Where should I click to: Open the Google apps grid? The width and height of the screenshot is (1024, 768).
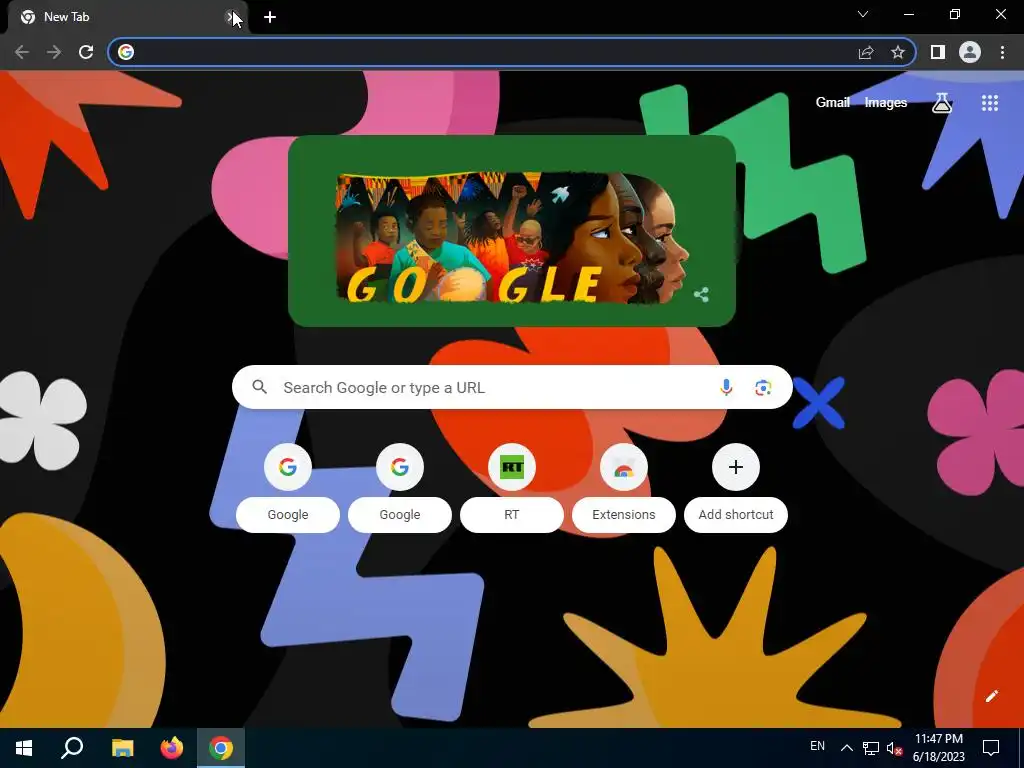point(990,103)
